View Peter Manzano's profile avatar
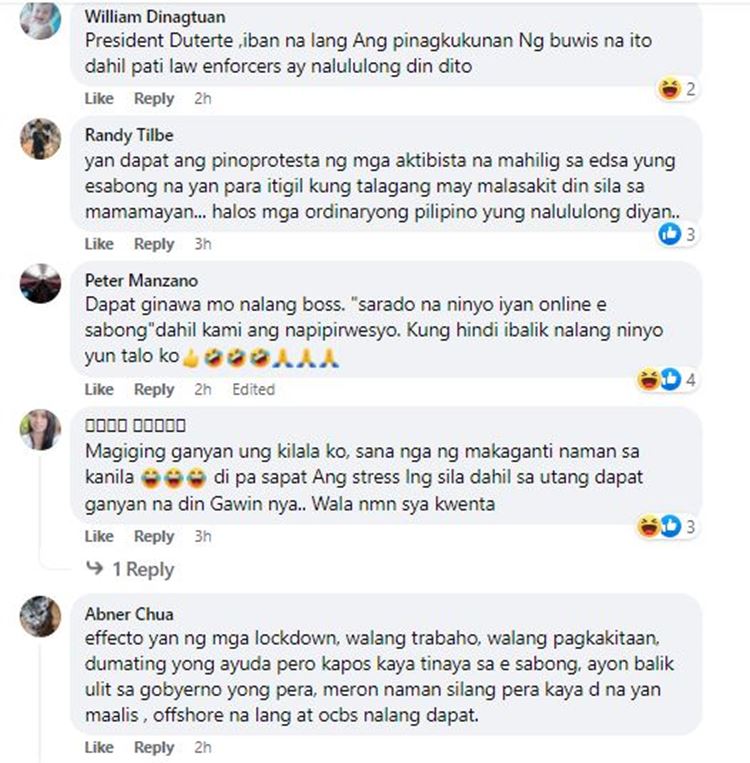The image size is (750, 763). click(x=40, y=284)
